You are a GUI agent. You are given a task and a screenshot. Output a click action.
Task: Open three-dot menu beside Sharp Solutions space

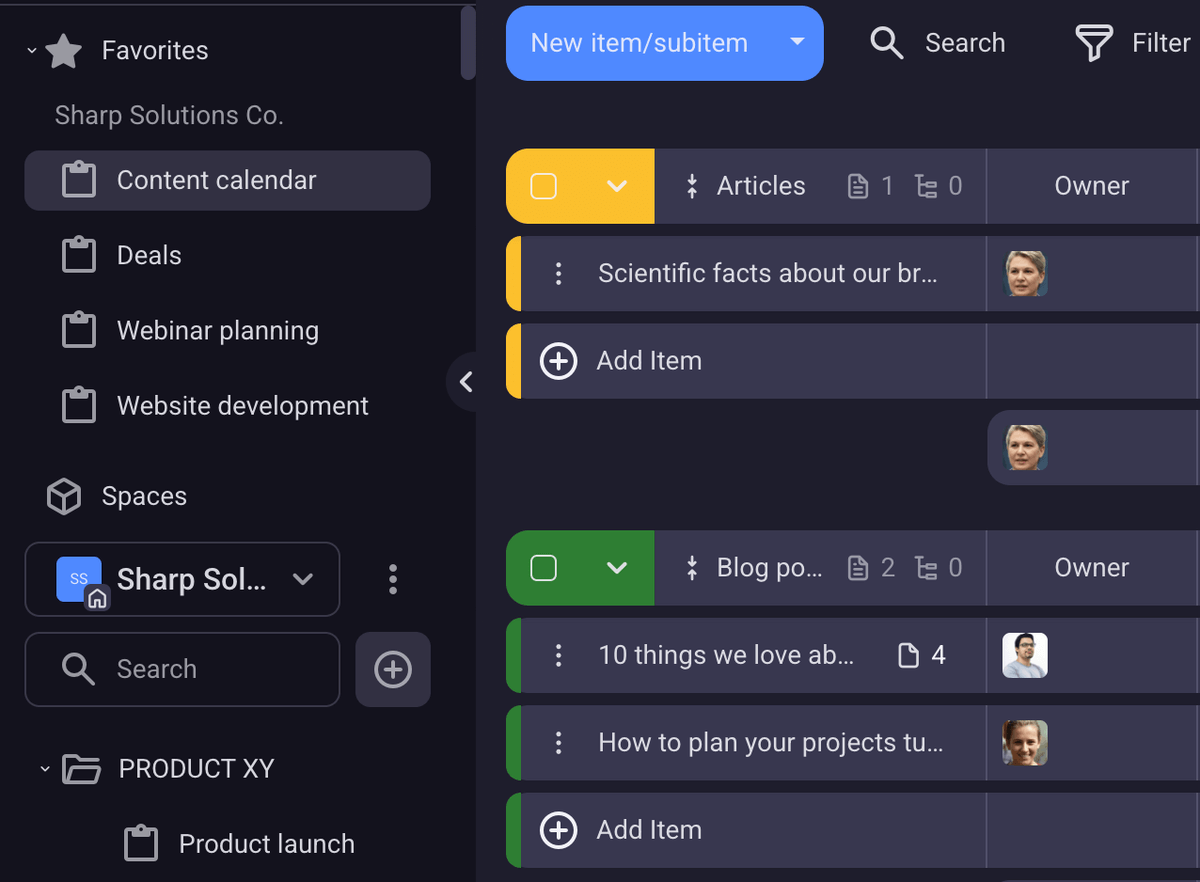point(393,579)
